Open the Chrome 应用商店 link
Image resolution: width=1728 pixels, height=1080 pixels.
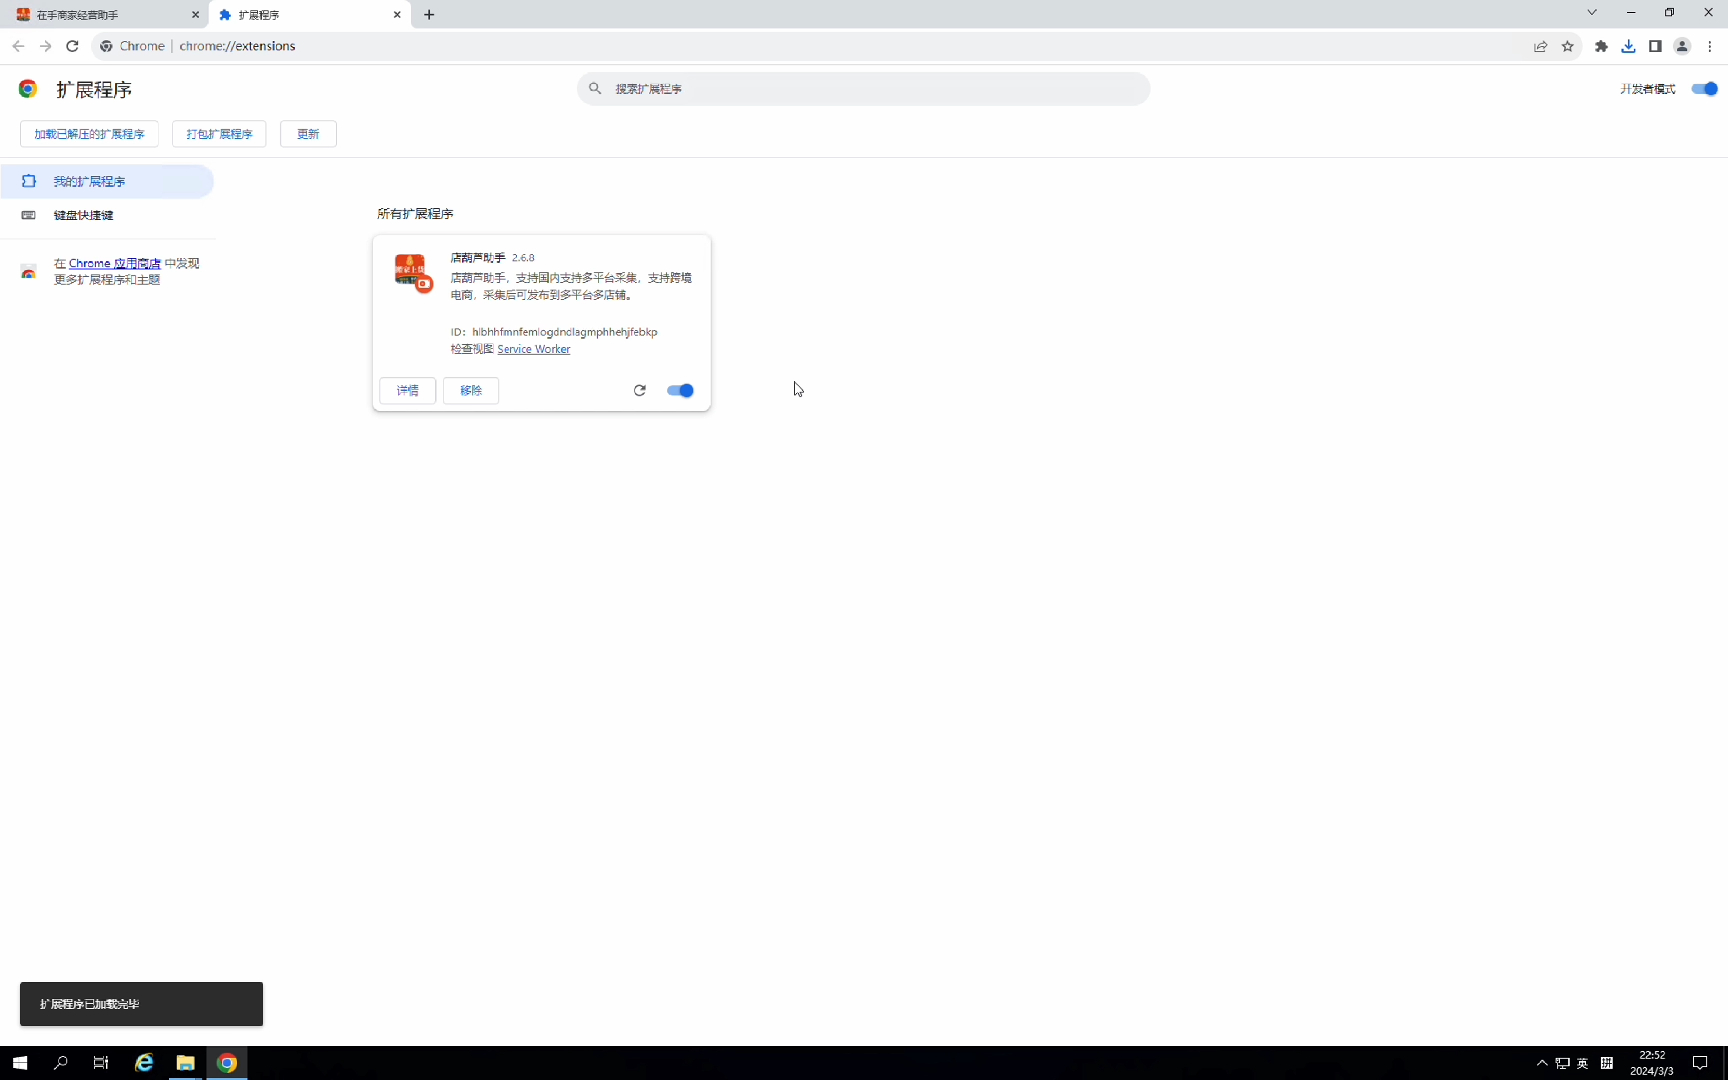point(115,264)
